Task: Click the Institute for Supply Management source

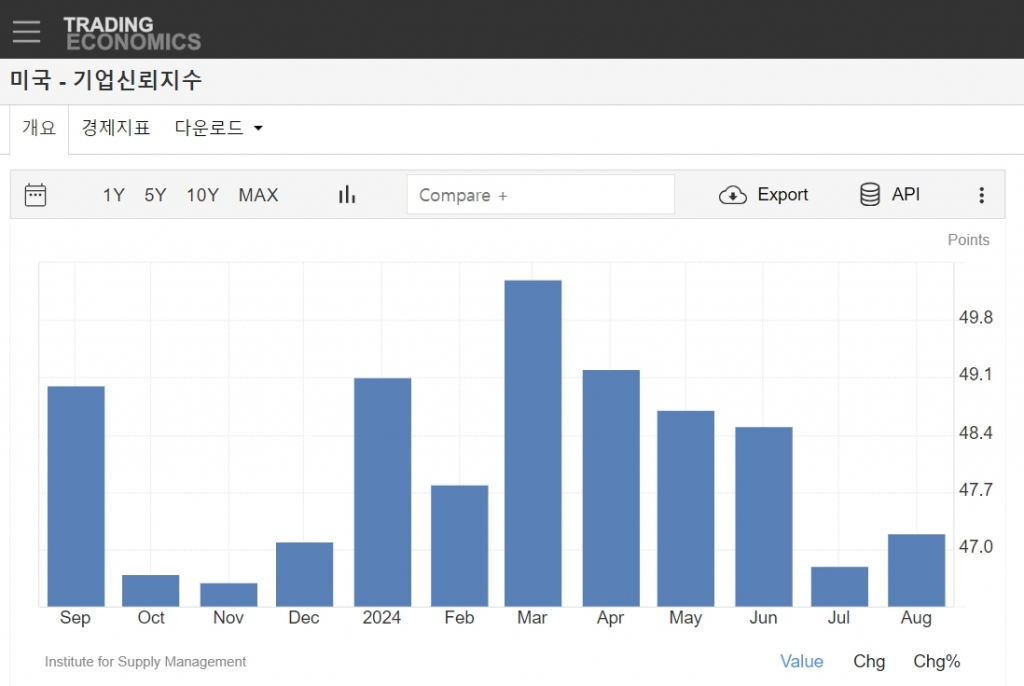Action: (145, 661)
